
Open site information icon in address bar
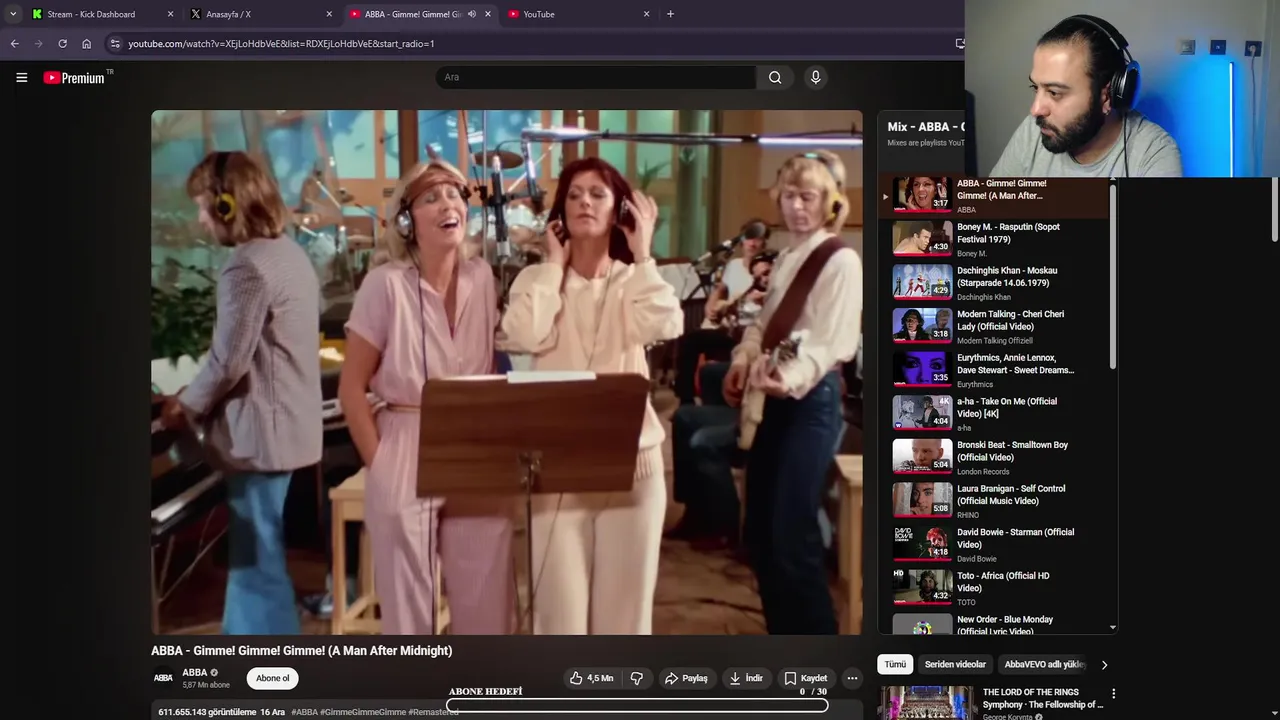coord(115,44)
